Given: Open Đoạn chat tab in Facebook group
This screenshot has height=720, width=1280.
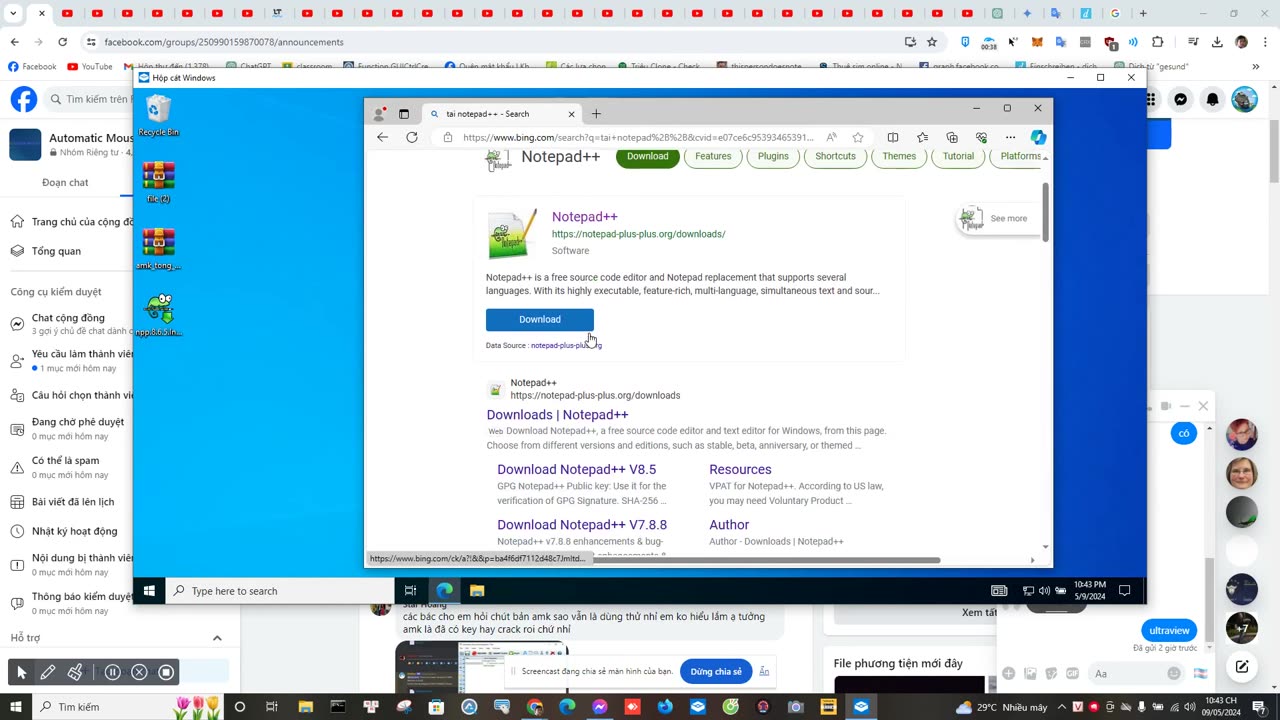Looking at the screenshot, I should (x=65, y=183).
